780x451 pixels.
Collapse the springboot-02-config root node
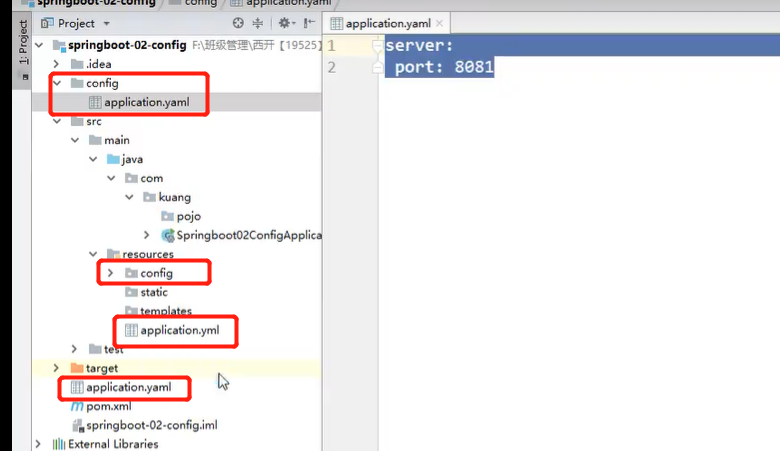click(x=39, y=45)
